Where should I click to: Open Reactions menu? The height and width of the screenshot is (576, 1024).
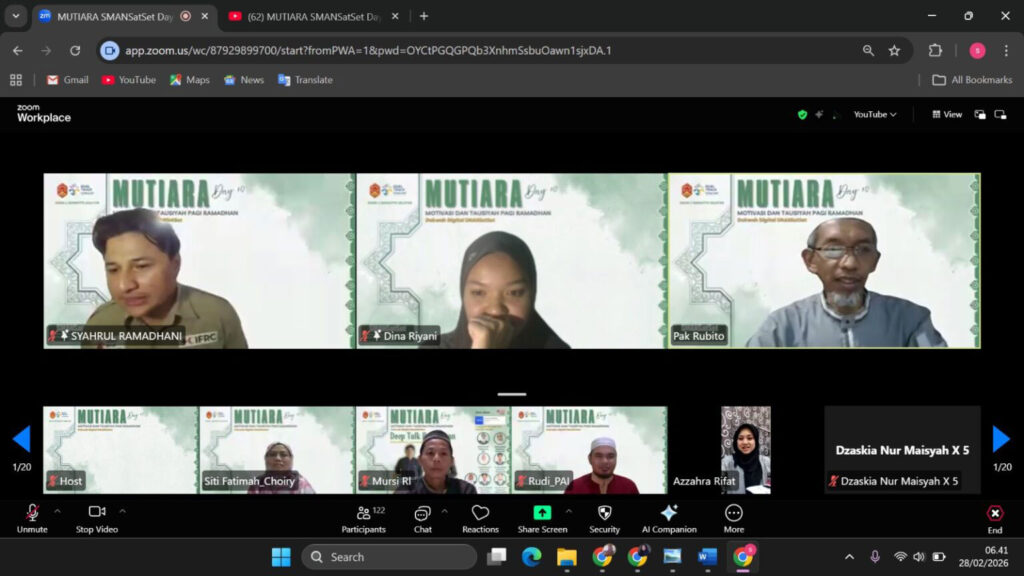point(480,518)
